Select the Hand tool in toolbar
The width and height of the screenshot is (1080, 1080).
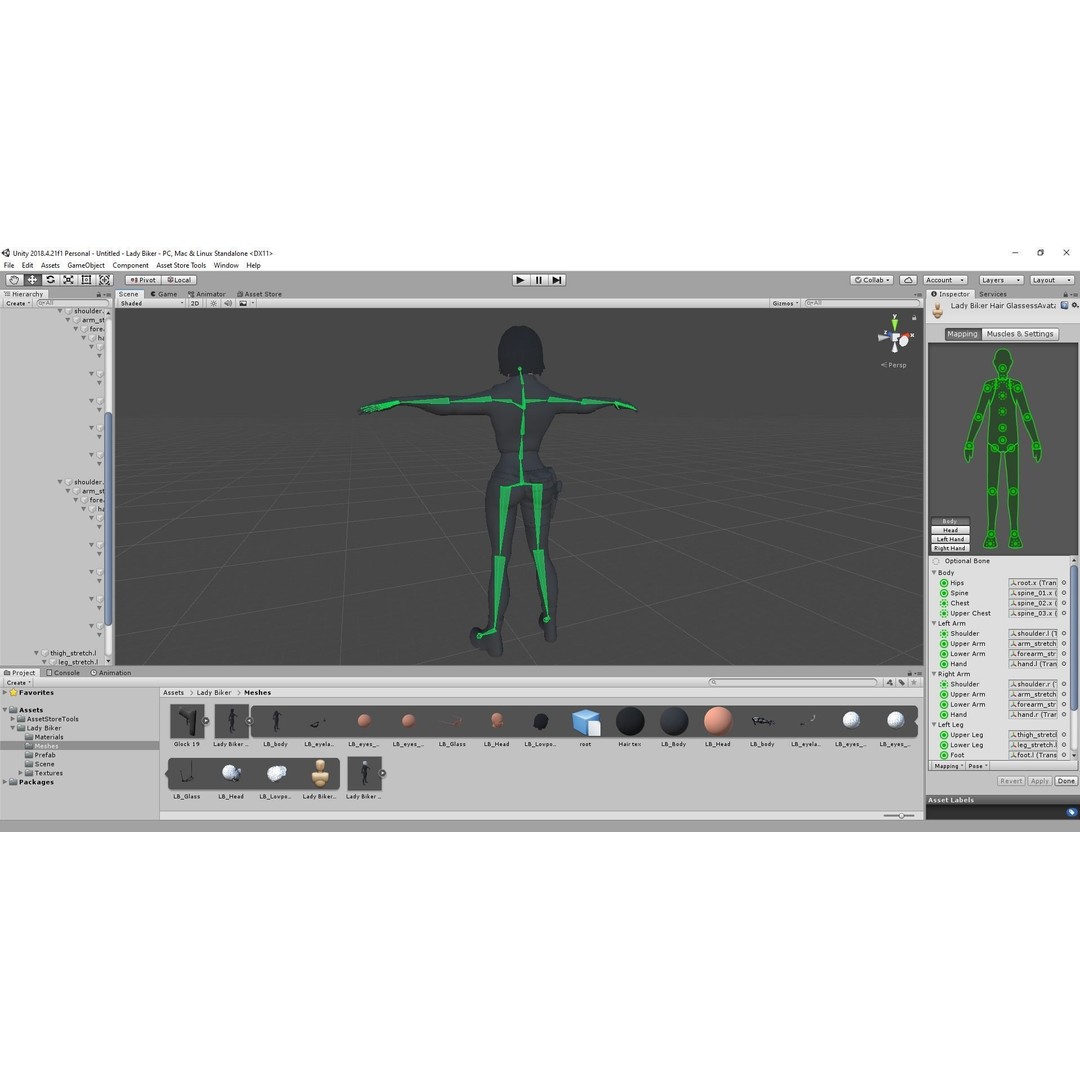click(x=14, y=280)
